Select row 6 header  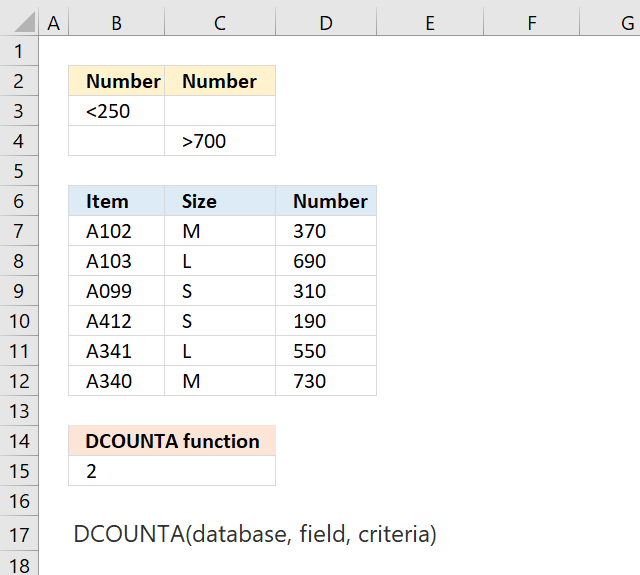[19, 201]
